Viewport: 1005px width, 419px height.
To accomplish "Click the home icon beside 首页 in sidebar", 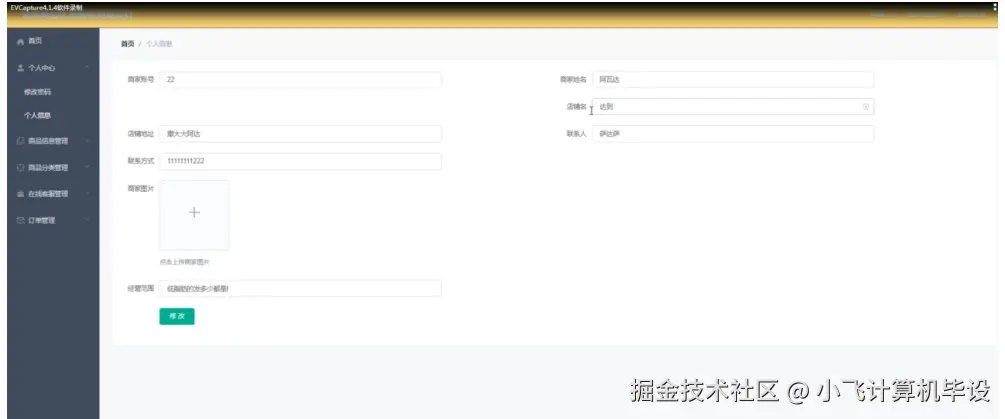I will [x=20, y=42].
